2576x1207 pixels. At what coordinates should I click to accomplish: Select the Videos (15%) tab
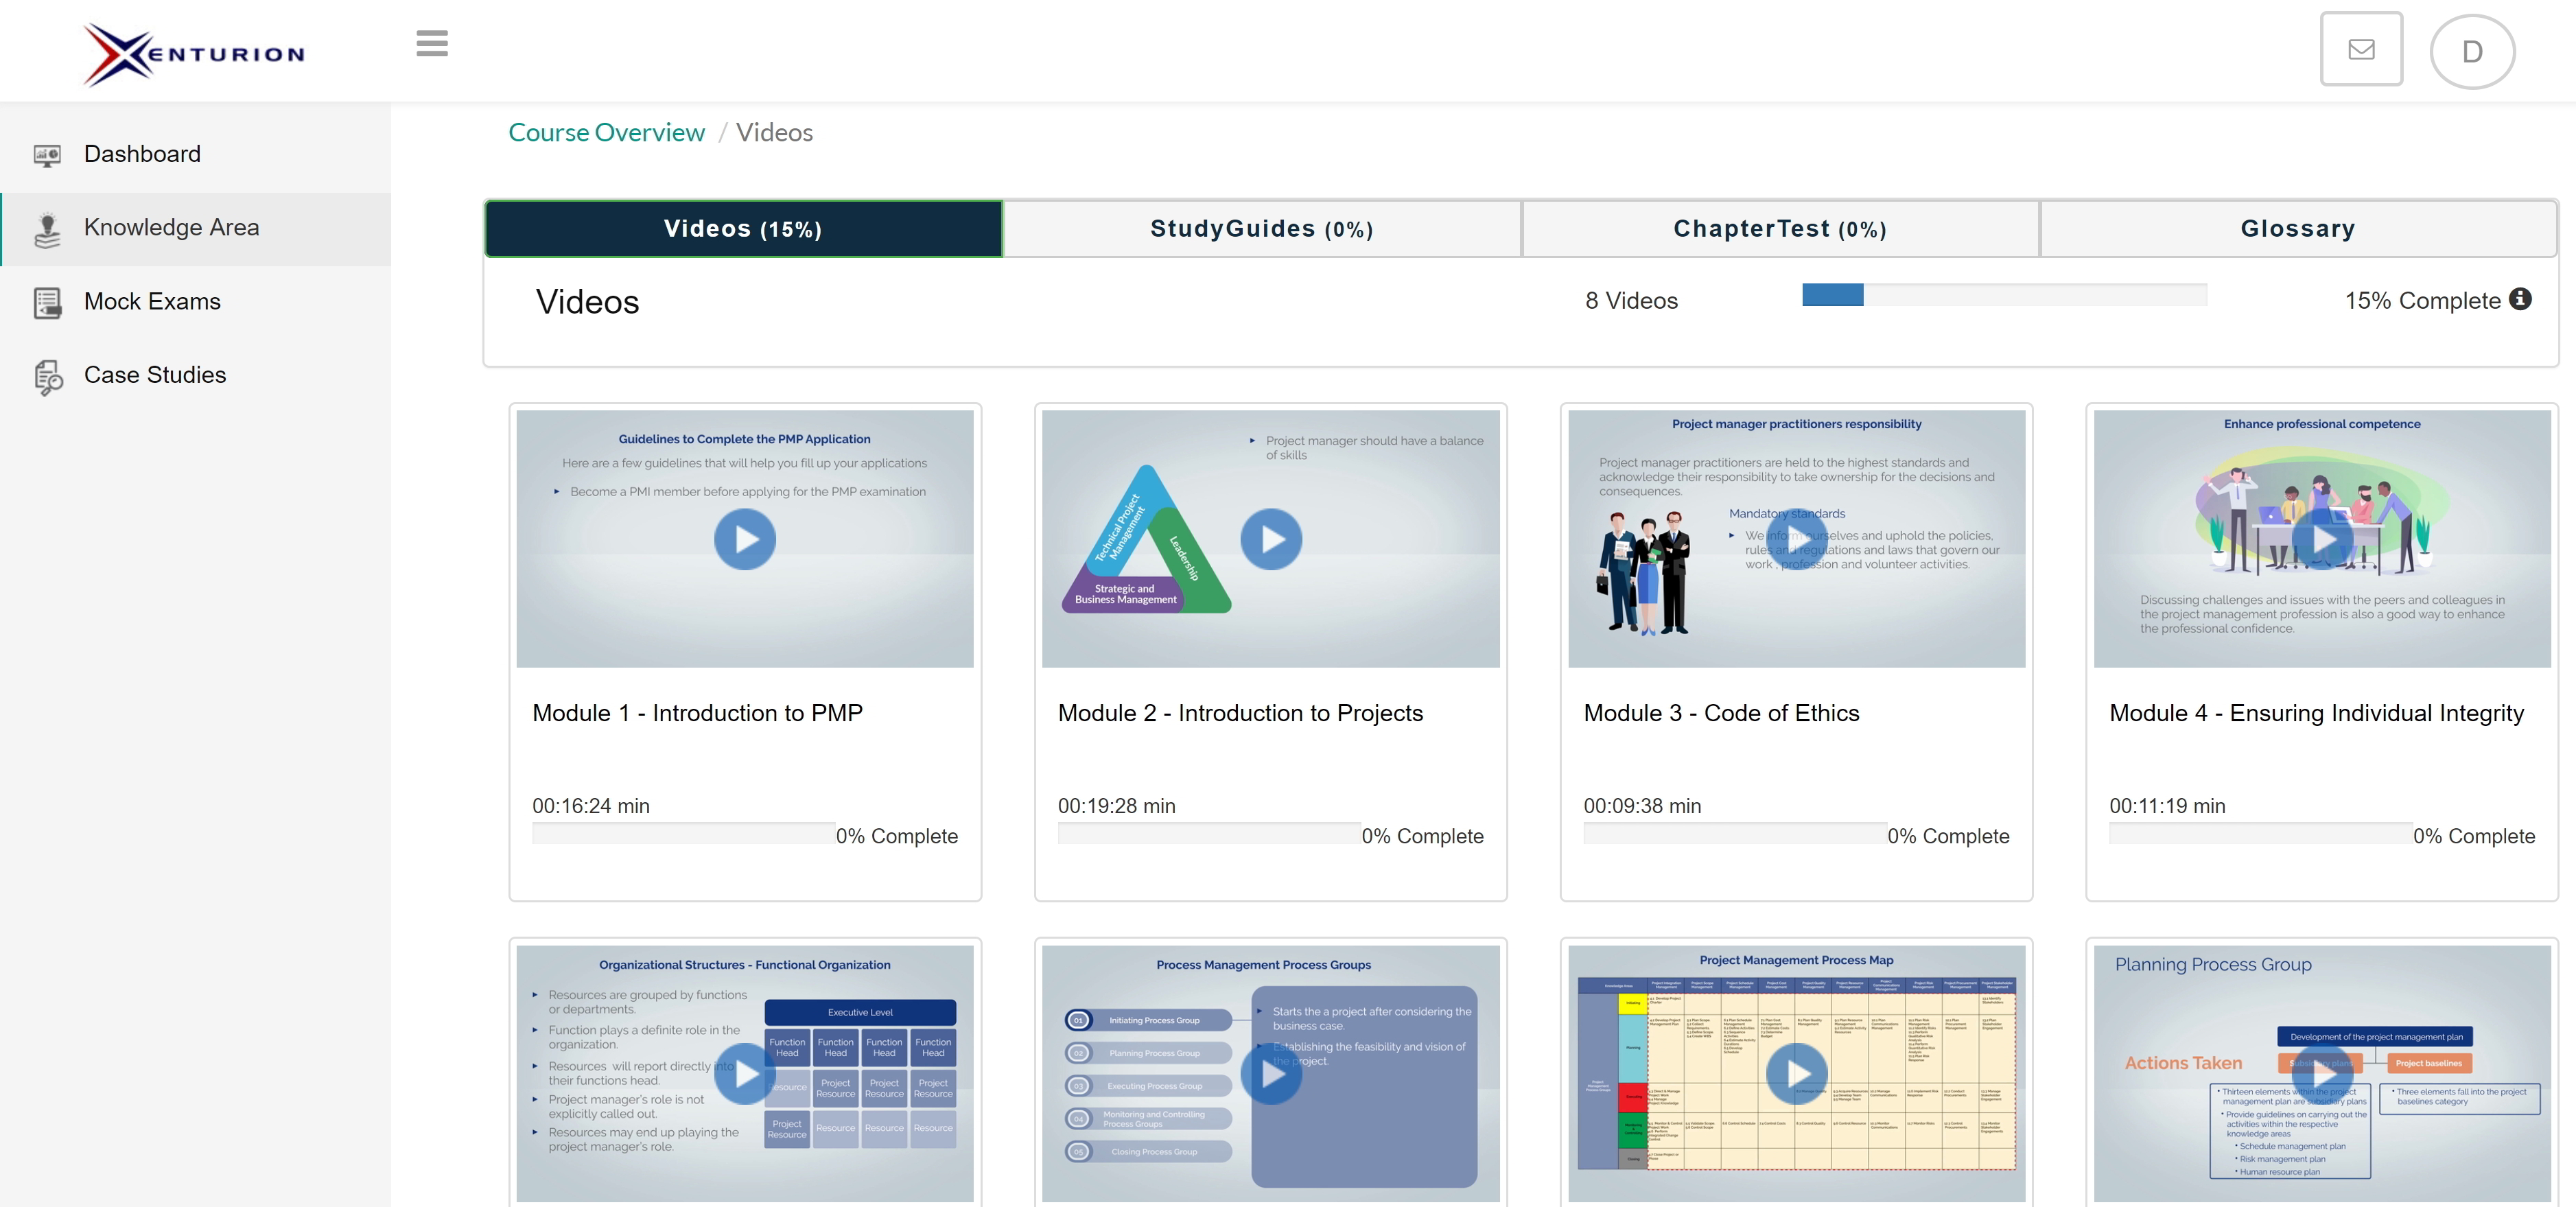point(743,229)
